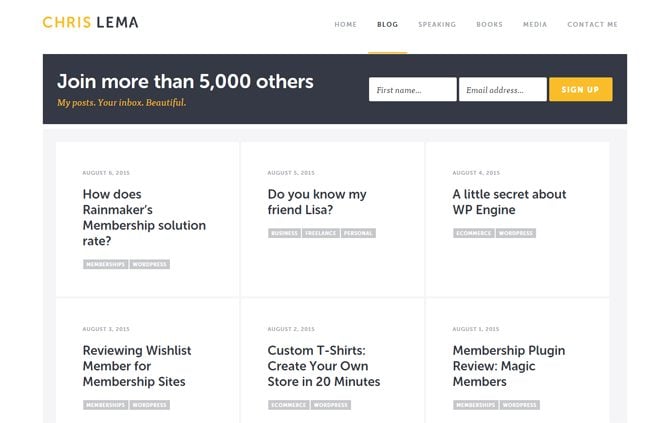
Task: Click Ecommerce tag under WP Engine post
Action: (473, 233)
